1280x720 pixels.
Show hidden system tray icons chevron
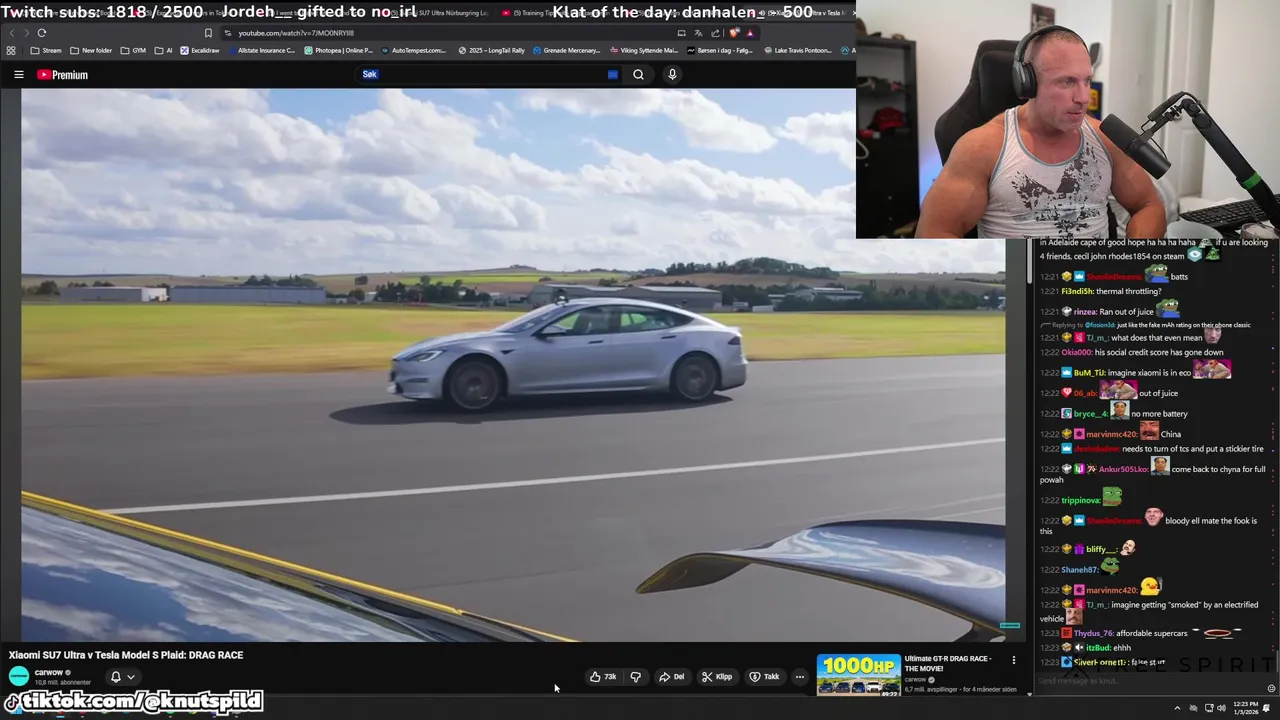[x=1177, y=708]
